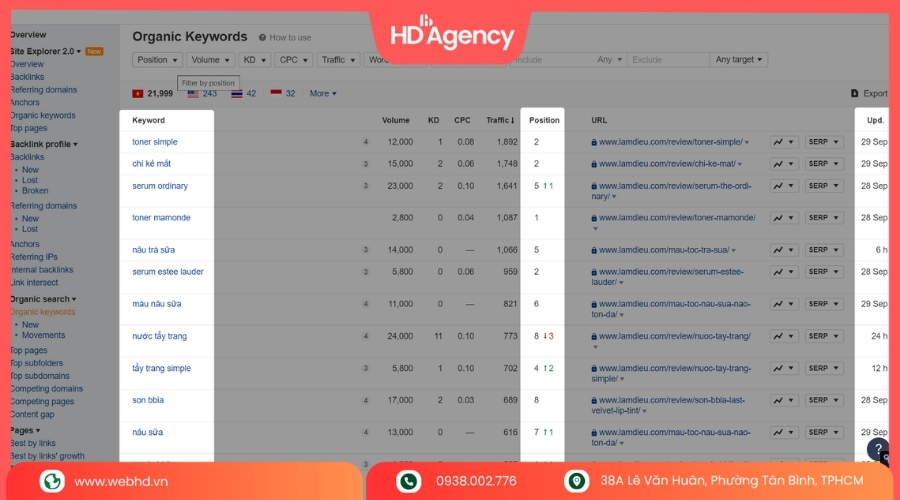Screen dimensions: 900x500
Task: Collapse the Pages sidebar section
Action: coord(25,431)
